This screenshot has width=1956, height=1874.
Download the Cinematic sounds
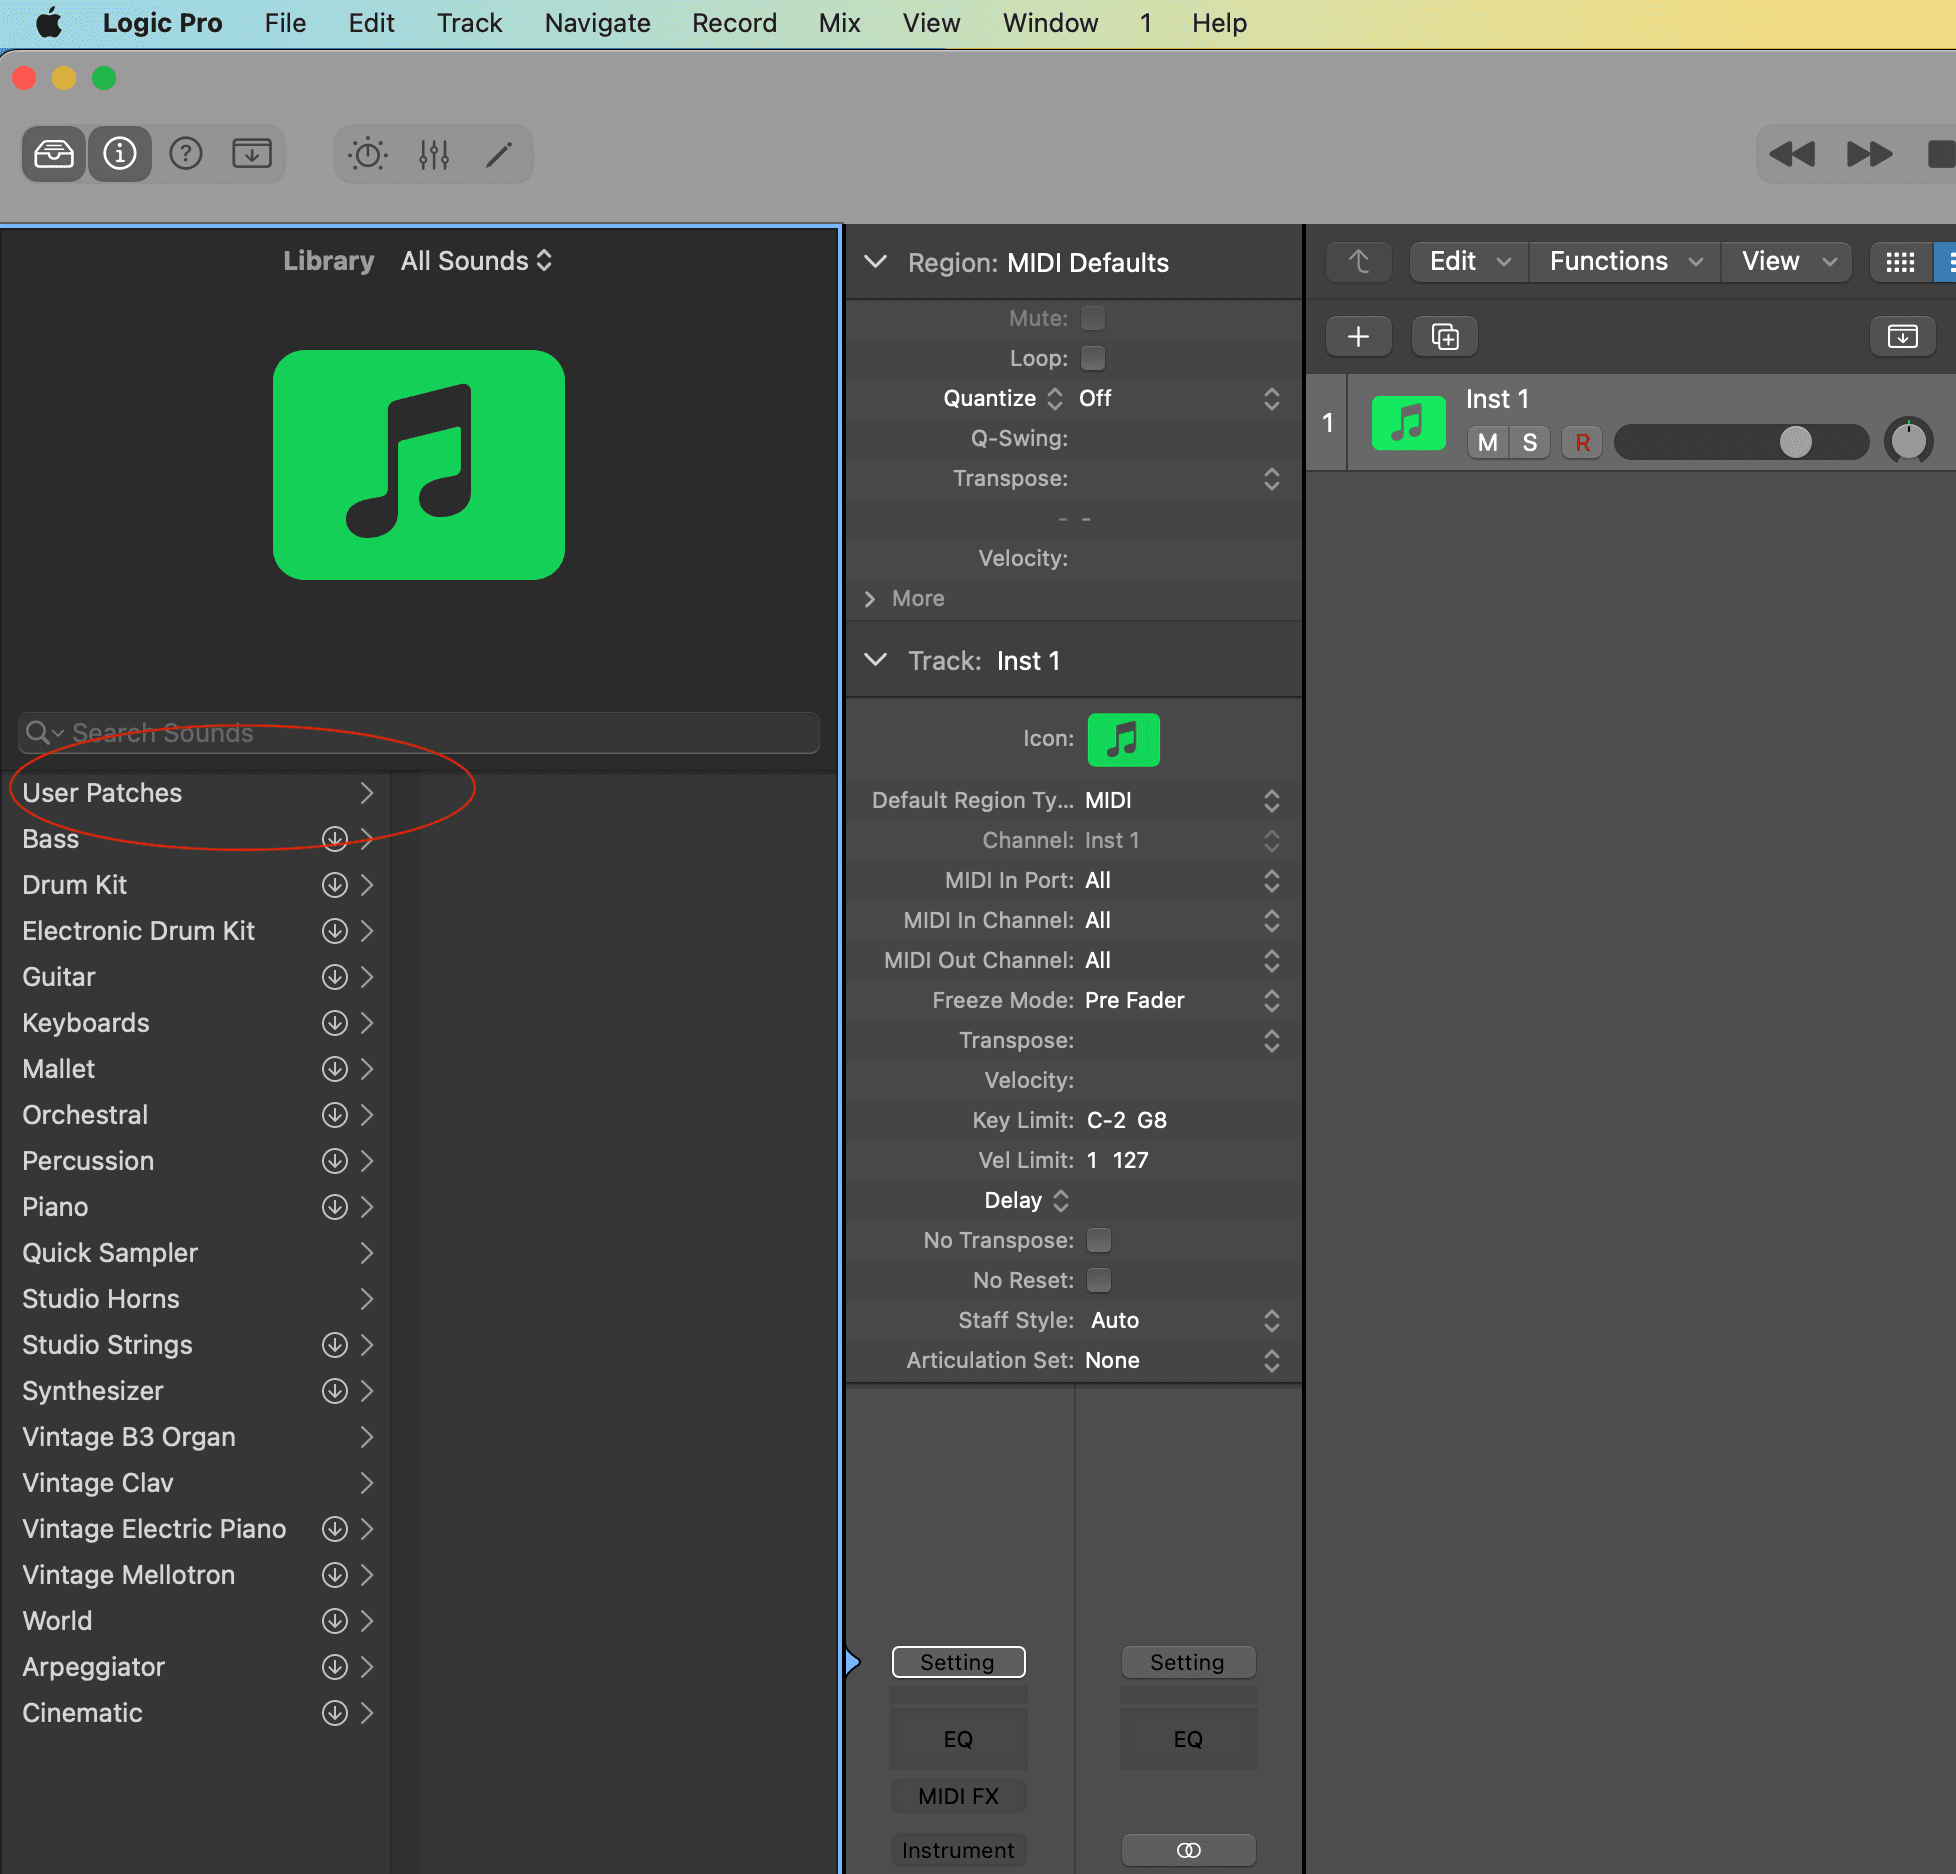click(x=335, y=1713)
